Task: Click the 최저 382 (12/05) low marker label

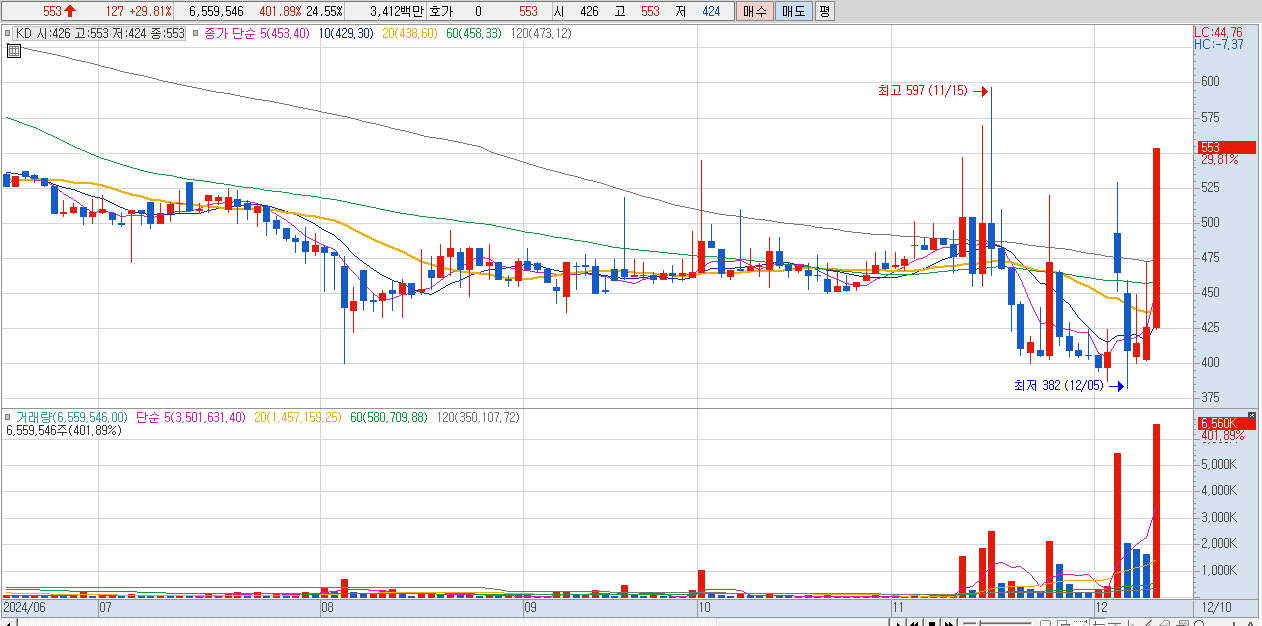Action: coord(1059,385)
